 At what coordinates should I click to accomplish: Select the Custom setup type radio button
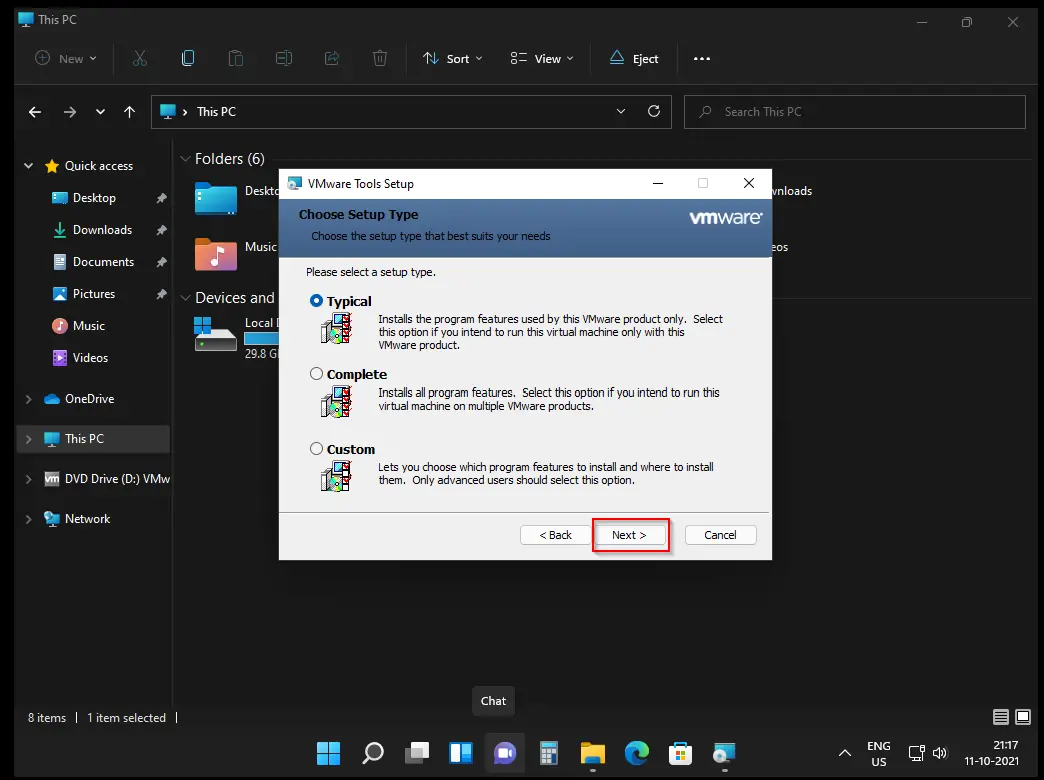click(x=316, y=449)
